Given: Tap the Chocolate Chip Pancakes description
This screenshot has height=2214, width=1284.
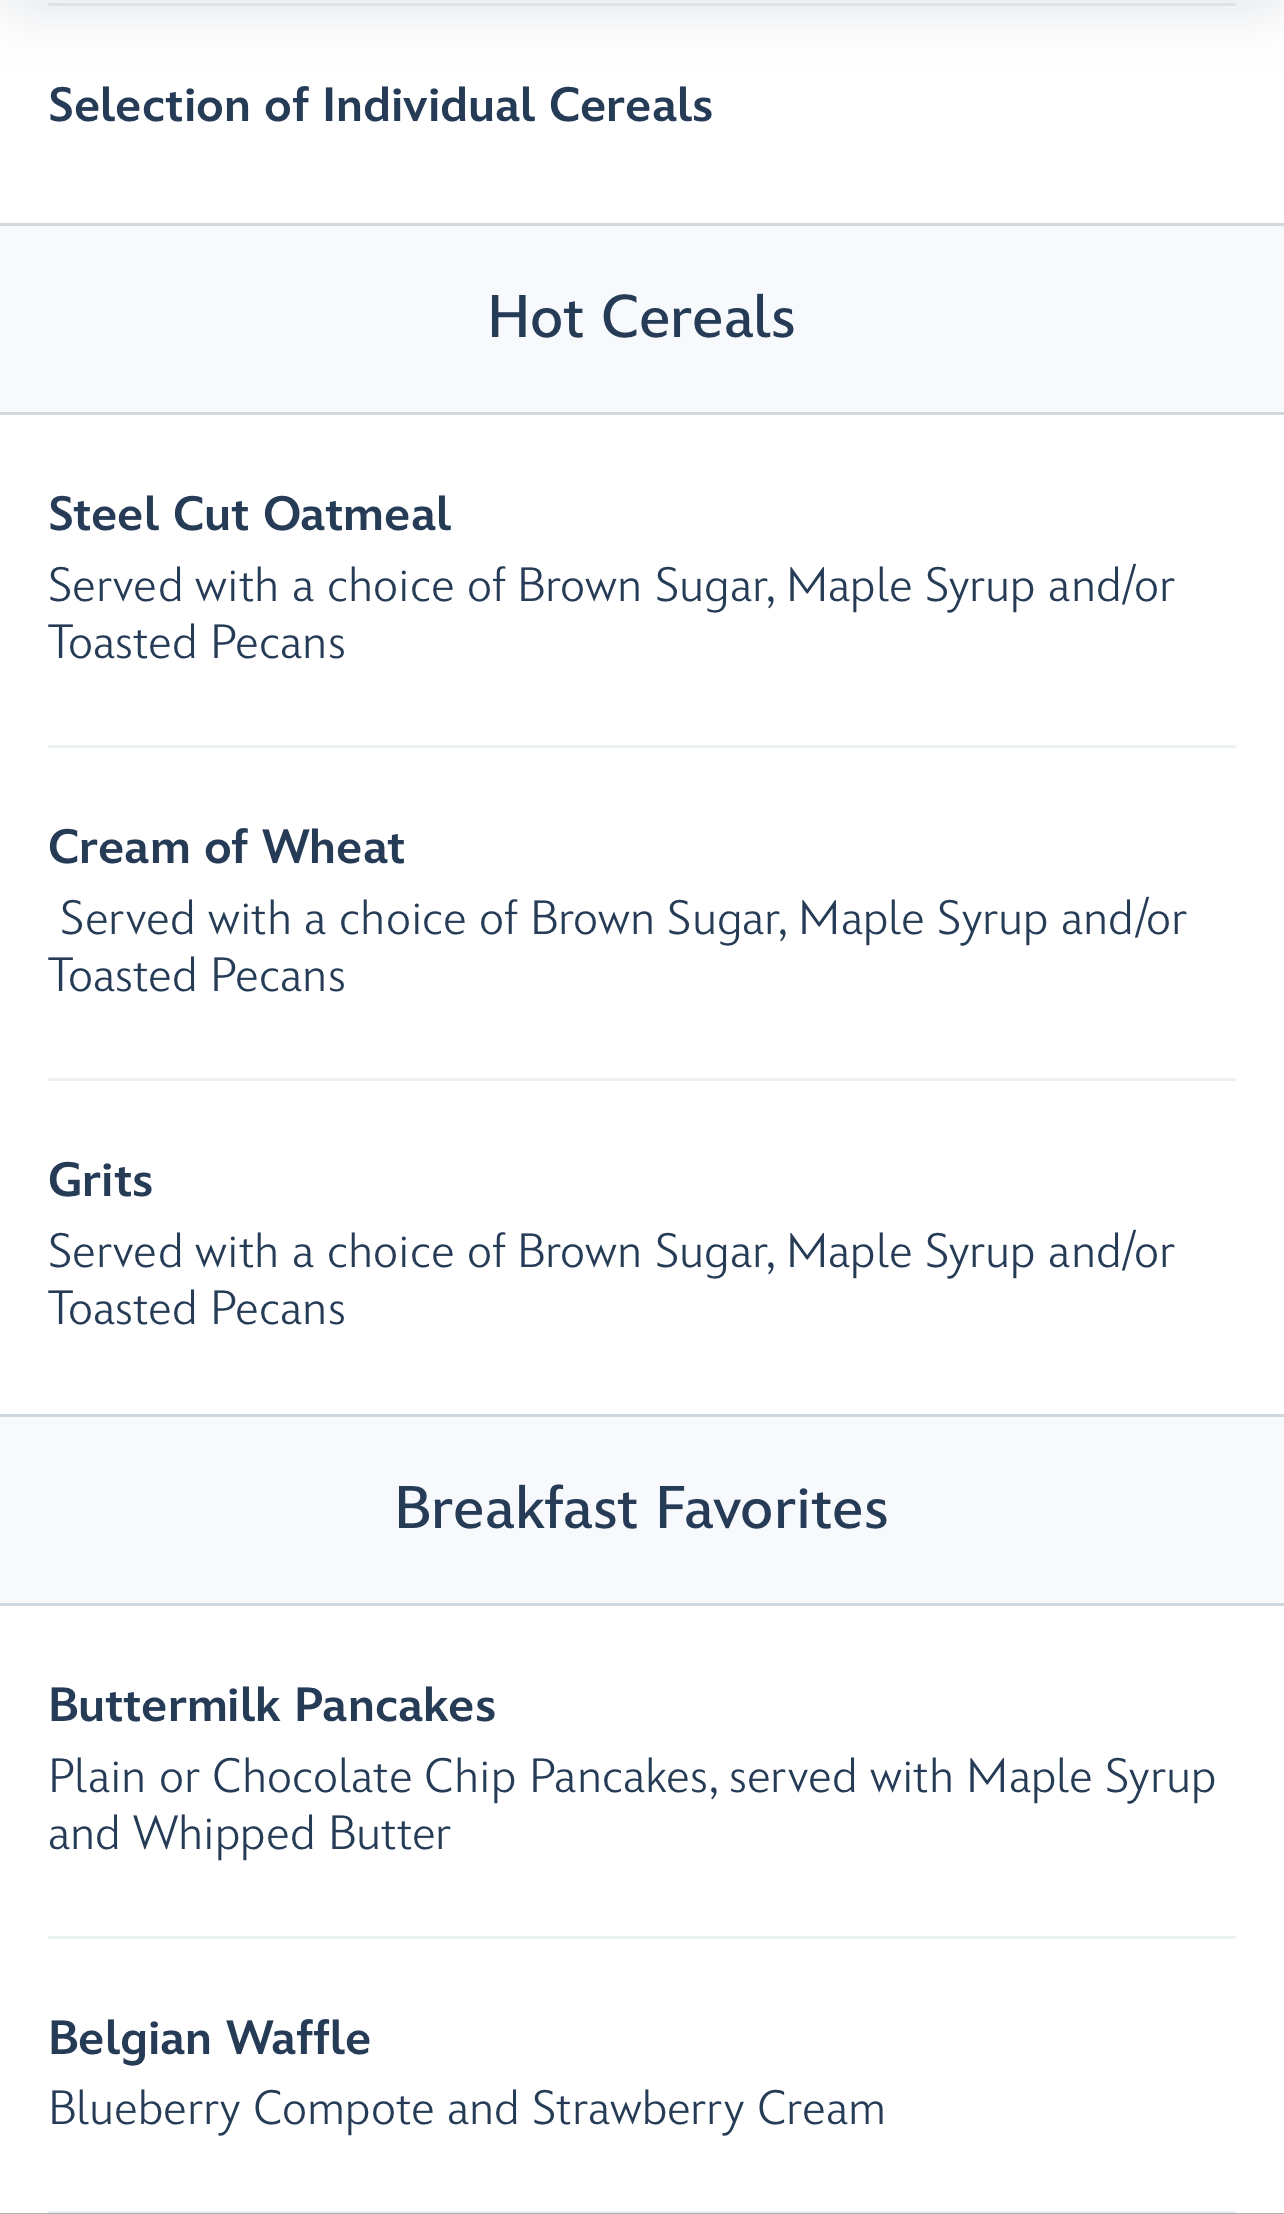Looking at the screenshot, I should (x=632, y=1804).
